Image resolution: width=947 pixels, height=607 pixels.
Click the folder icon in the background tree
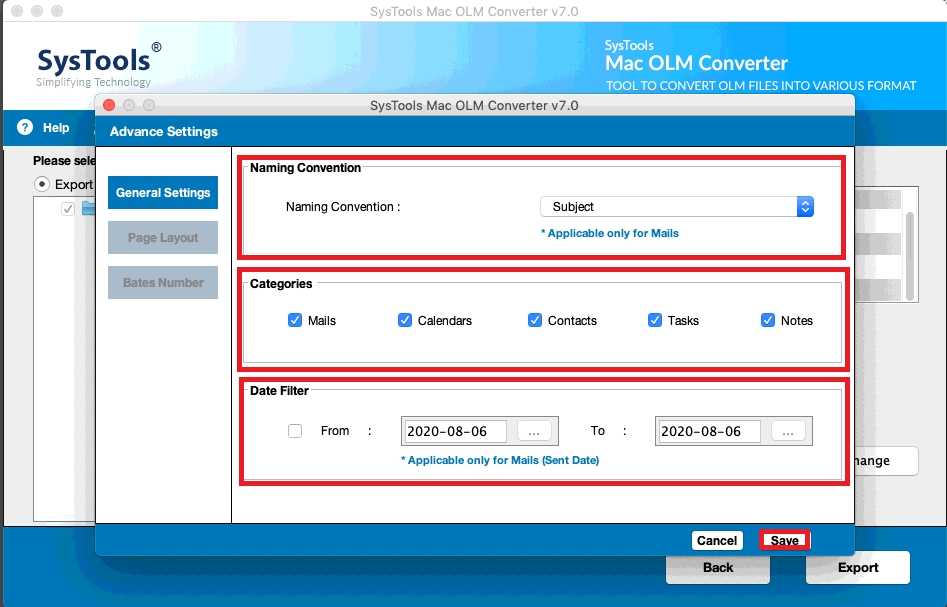(x=89, y=208)
